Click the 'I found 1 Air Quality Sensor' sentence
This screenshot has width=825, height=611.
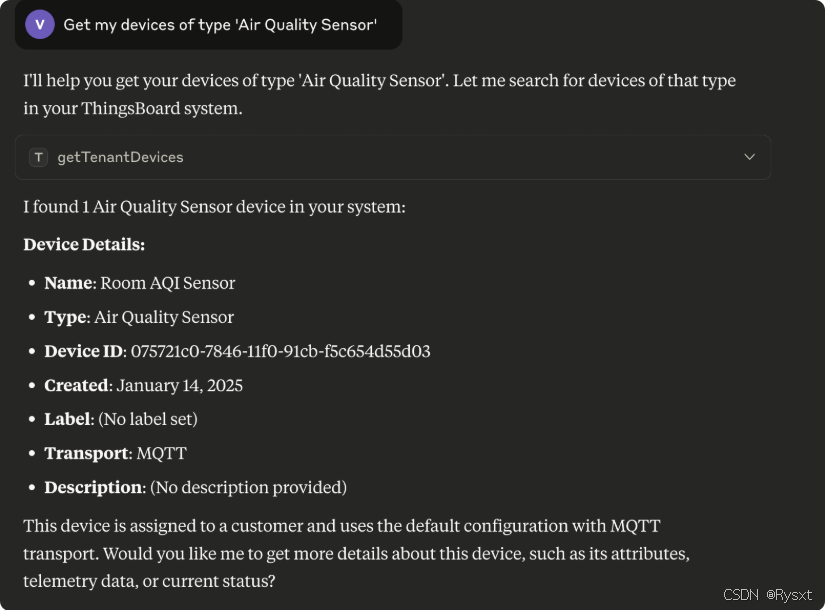click(214, 207)
